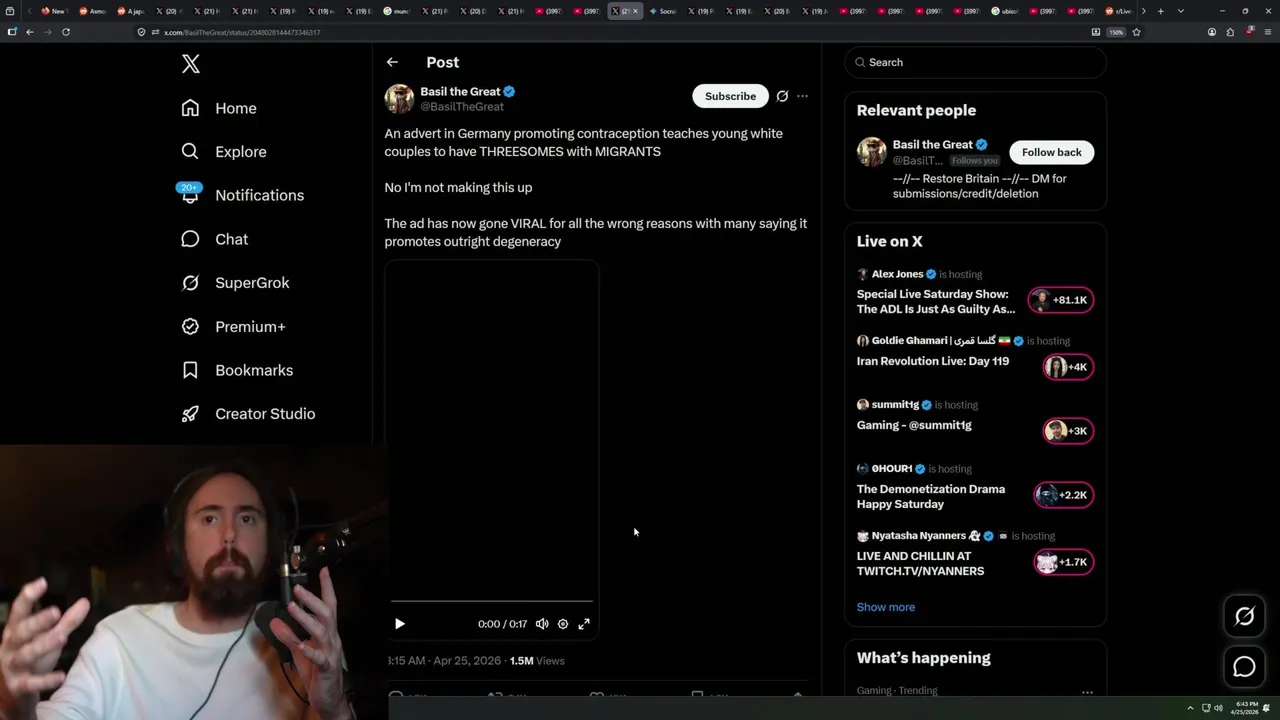Click the taskbar volume icon
This screenshot has height=720, width=1280.
[x=1218, y=708]
